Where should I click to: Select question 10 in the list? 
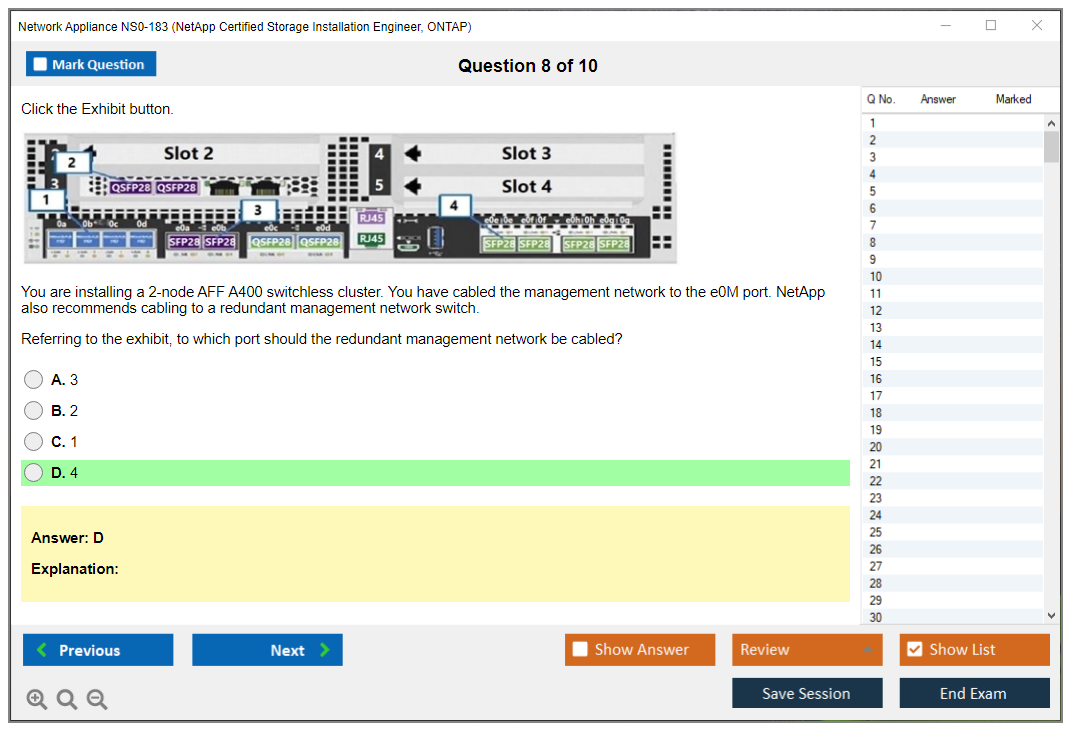pos(876,276)
